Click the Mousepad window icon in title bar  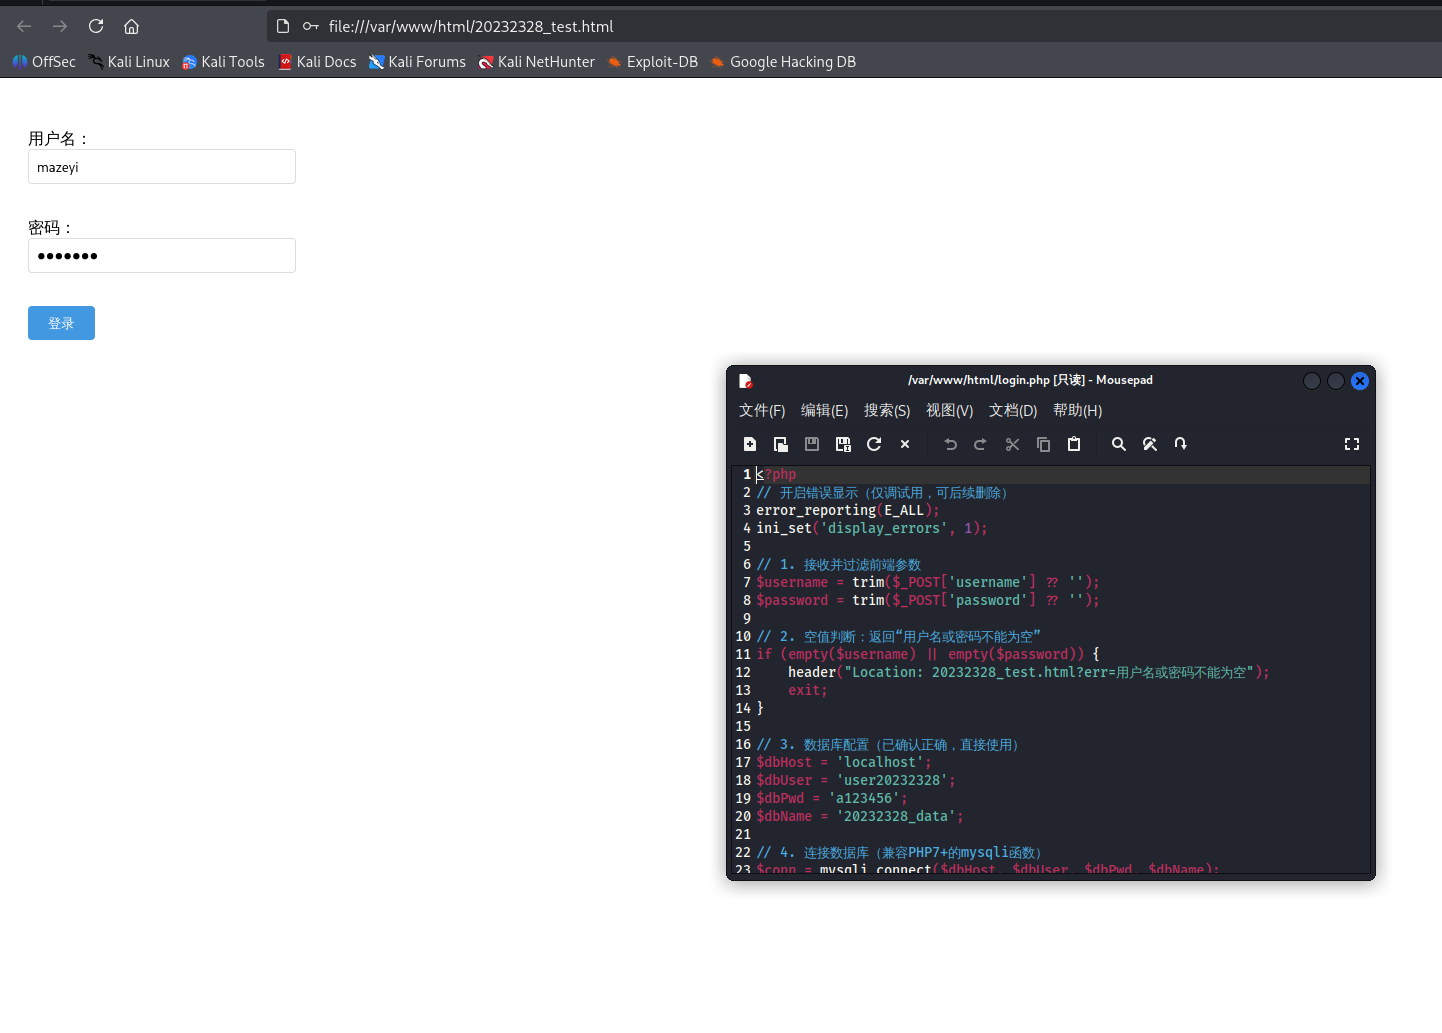point(745,381)
